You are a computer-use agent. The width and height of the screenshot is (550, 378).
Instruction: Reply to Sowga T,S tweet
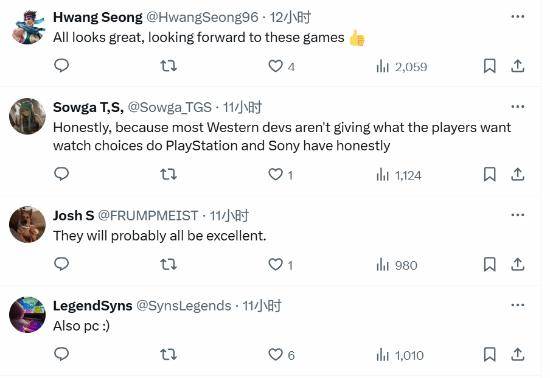point(61,174)
